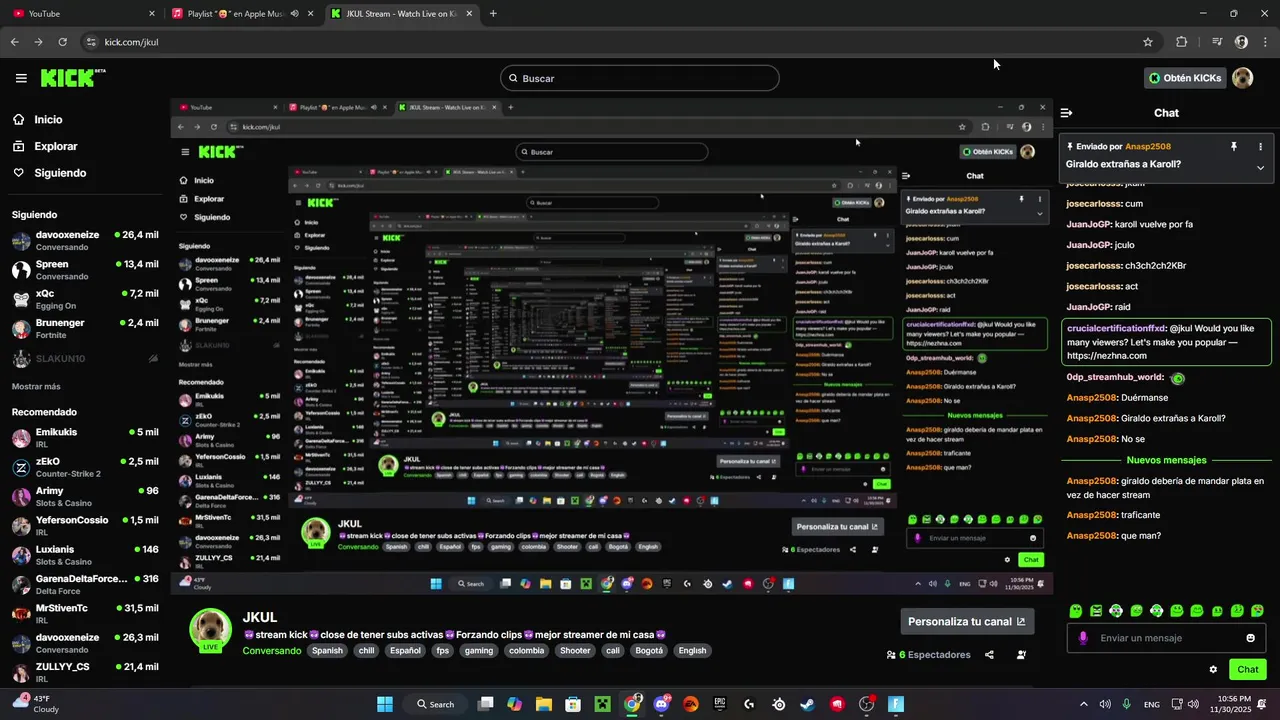
Task: Click the Buscar search field
Action: [640, 78]
